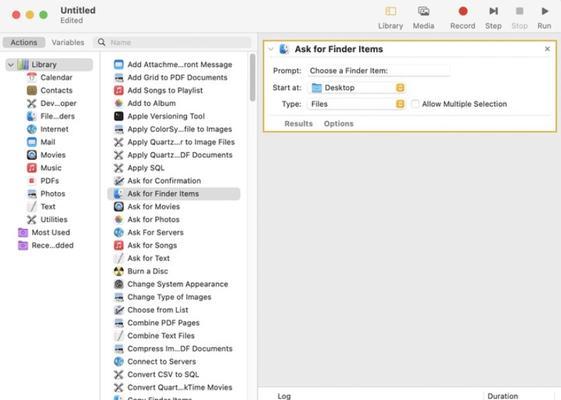Viewport: 561px width, 400px height.
Task: Select the Movies category icon
Action: [32, 155]
